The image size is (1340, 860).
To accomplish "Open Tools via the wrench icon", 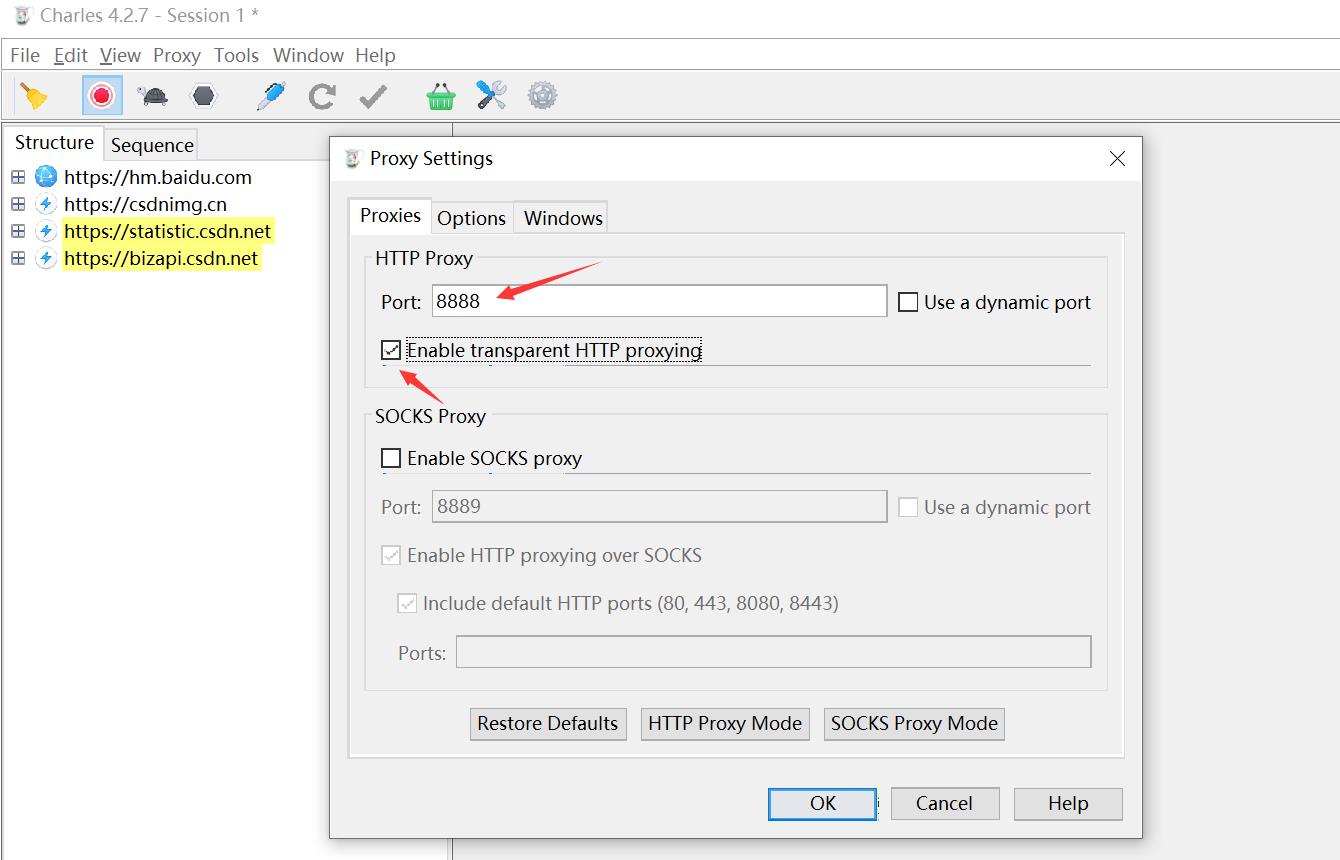I will tap(491, 96).
